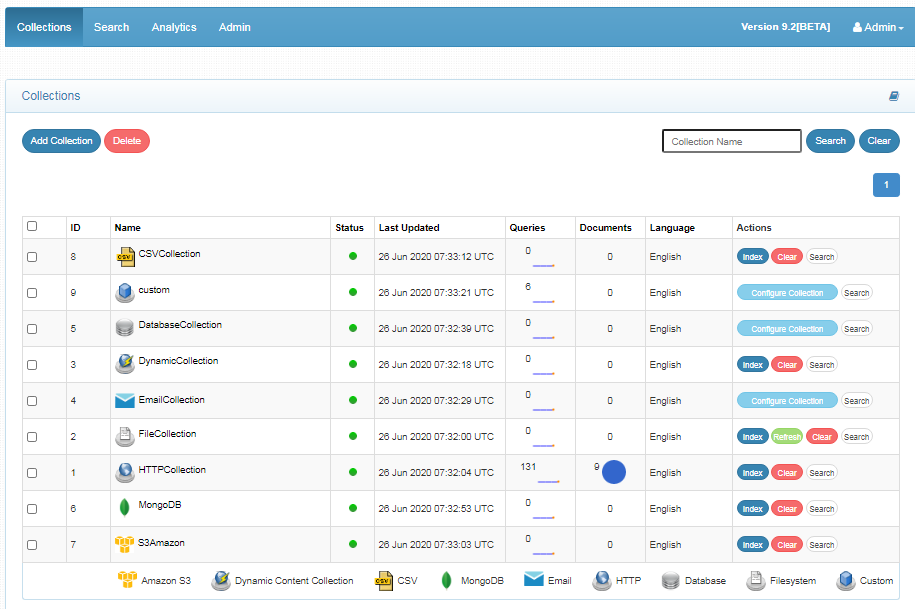Switch to the Search tab in navbar

[x=111, y=27]
